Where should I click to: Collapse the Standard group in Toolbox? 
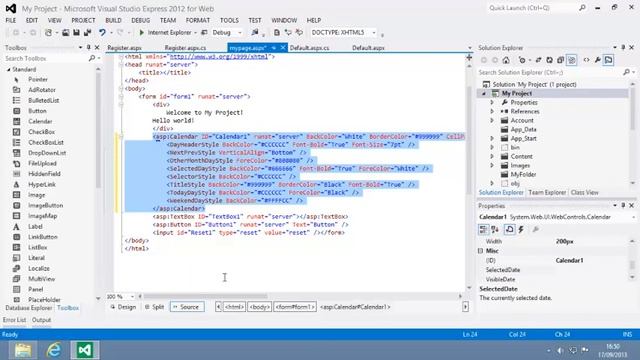[8, 70]
